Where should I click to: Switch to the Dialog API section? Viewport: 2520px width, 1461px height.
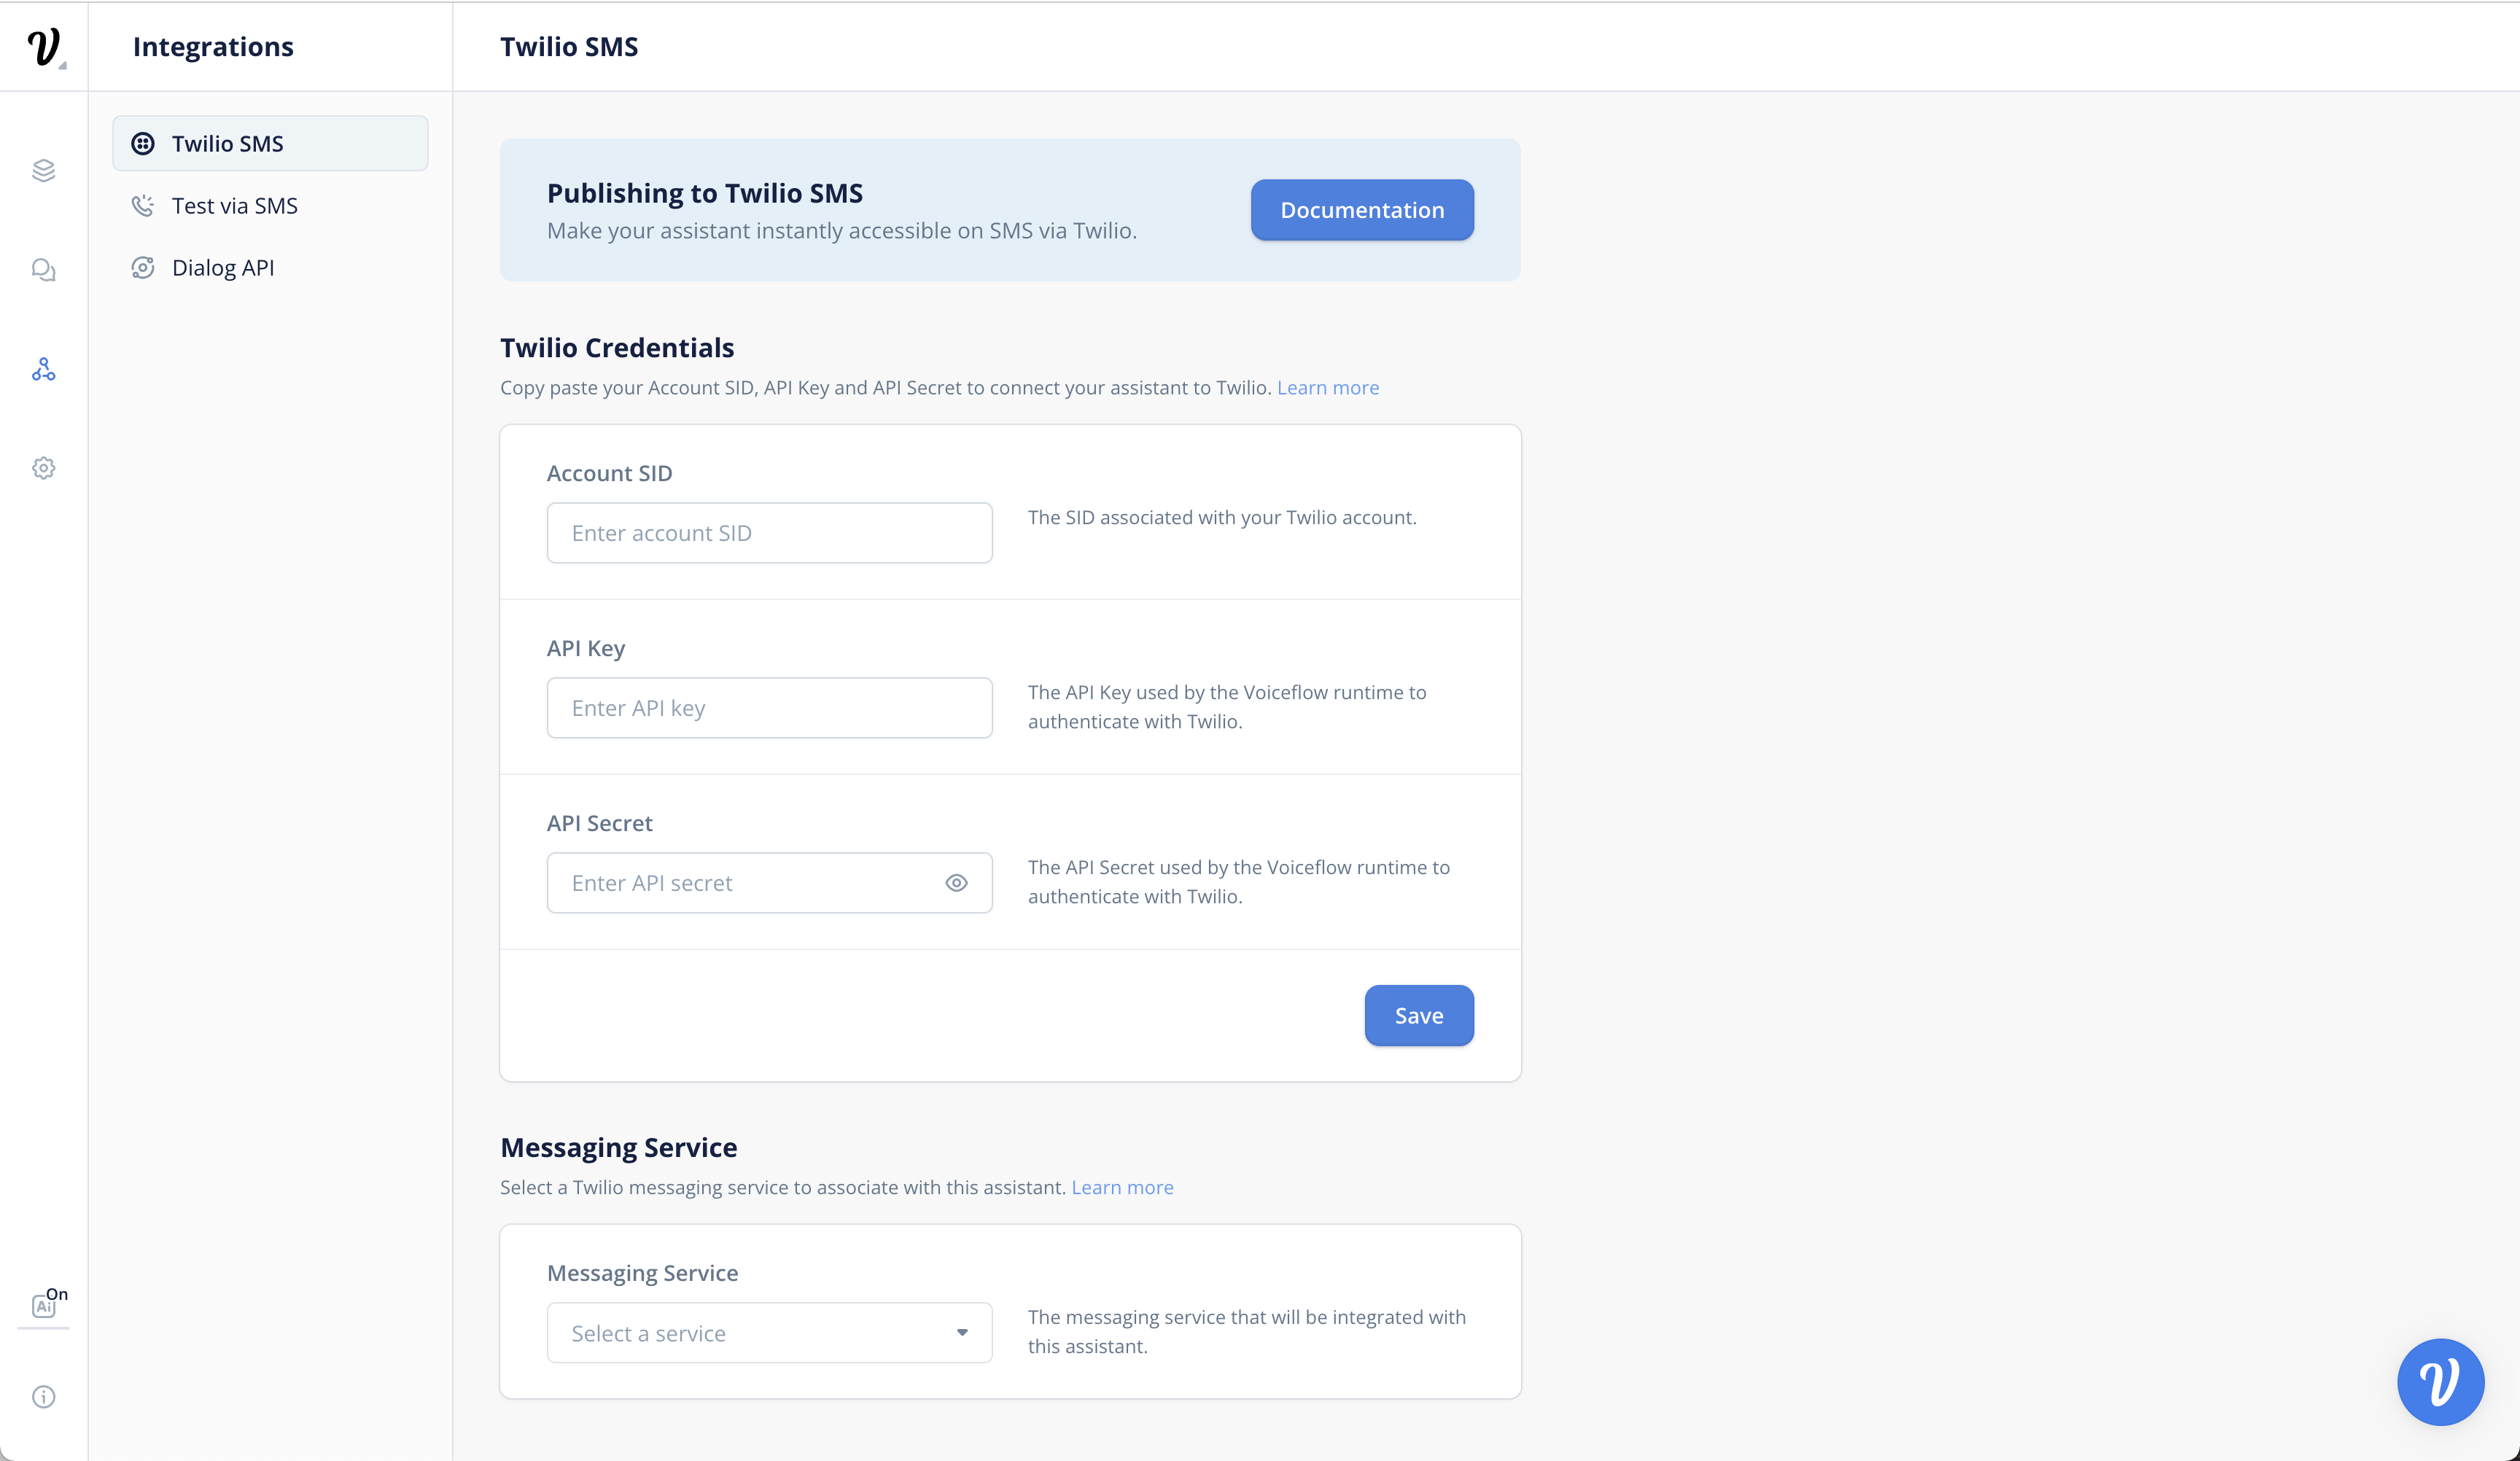[x=222, y=268]
